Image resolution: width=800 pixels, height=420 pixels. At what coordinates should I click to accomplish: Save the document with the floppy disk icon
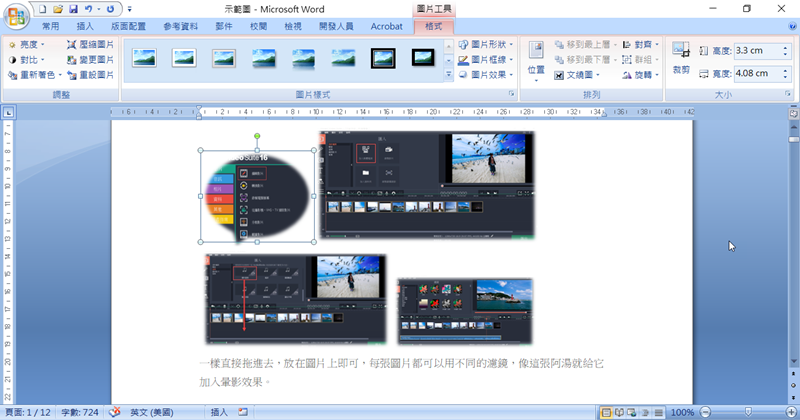tap(73, 9)
